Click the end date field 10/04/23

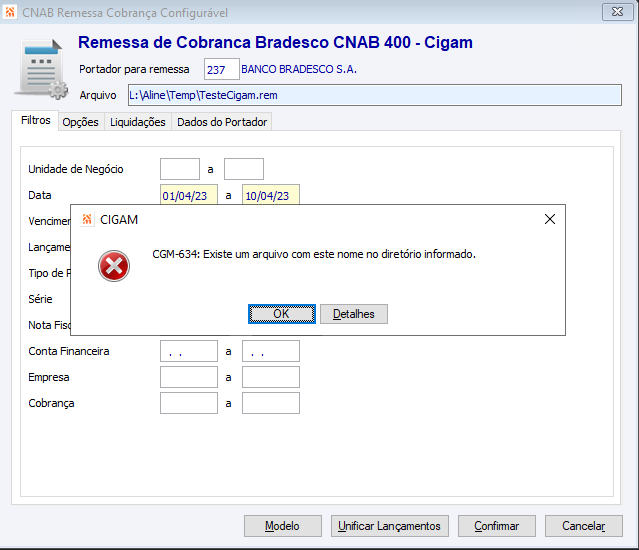tap(271, 195)
